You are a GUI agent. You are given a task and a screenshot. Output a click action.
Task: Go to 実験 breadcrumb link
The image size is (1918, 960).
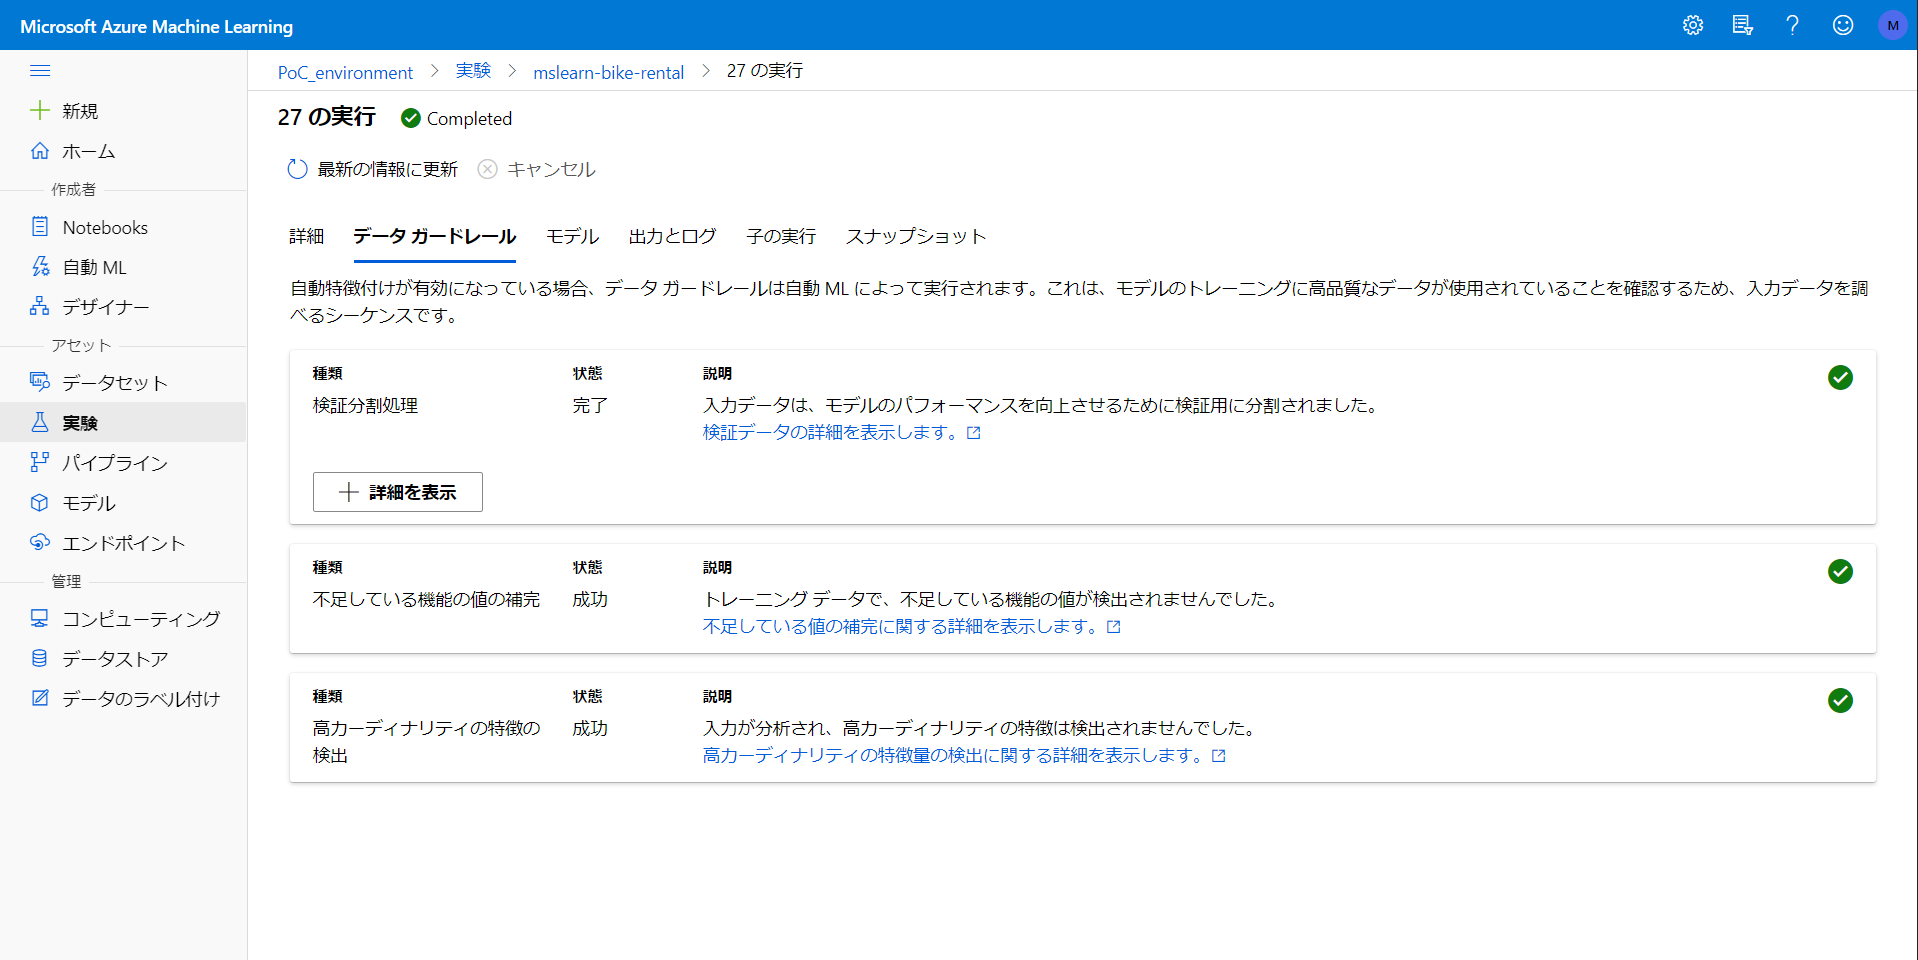473,71
